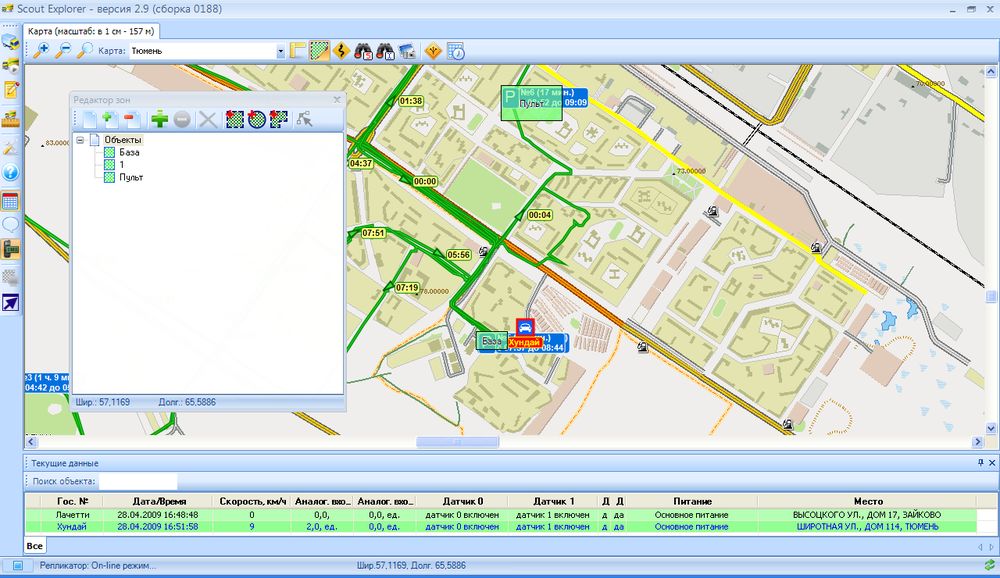
Task: Select the rectangular zone drawing tool
Action: (235, 119)
